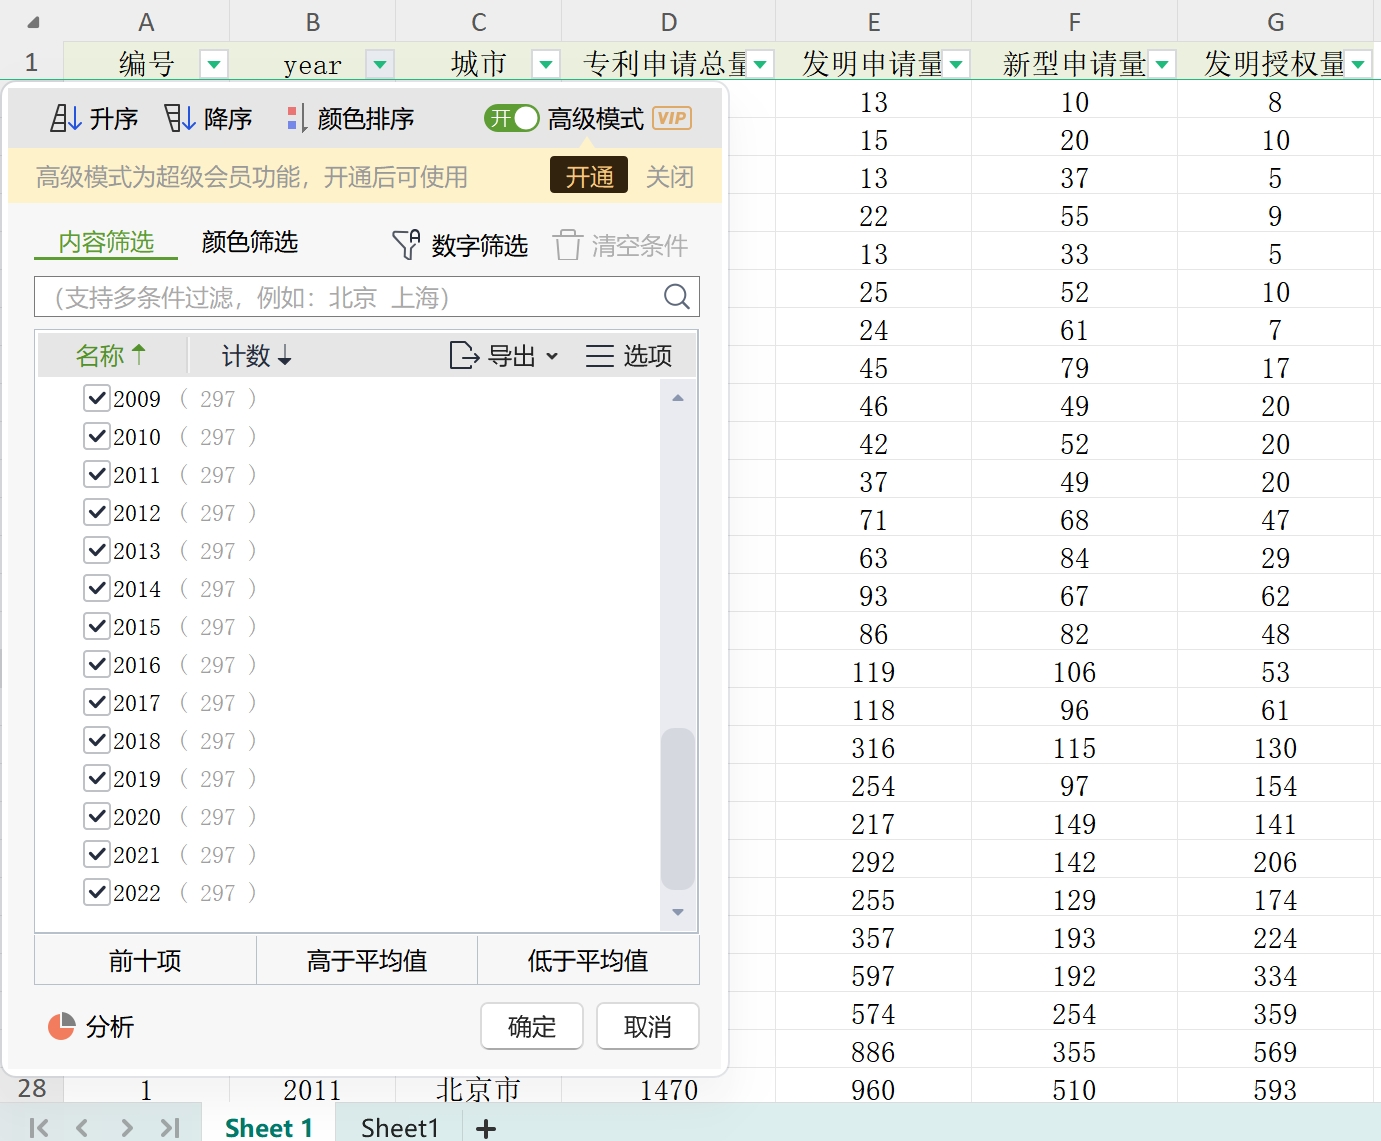Uncheck the 2014 checkbox

[97, 588]
